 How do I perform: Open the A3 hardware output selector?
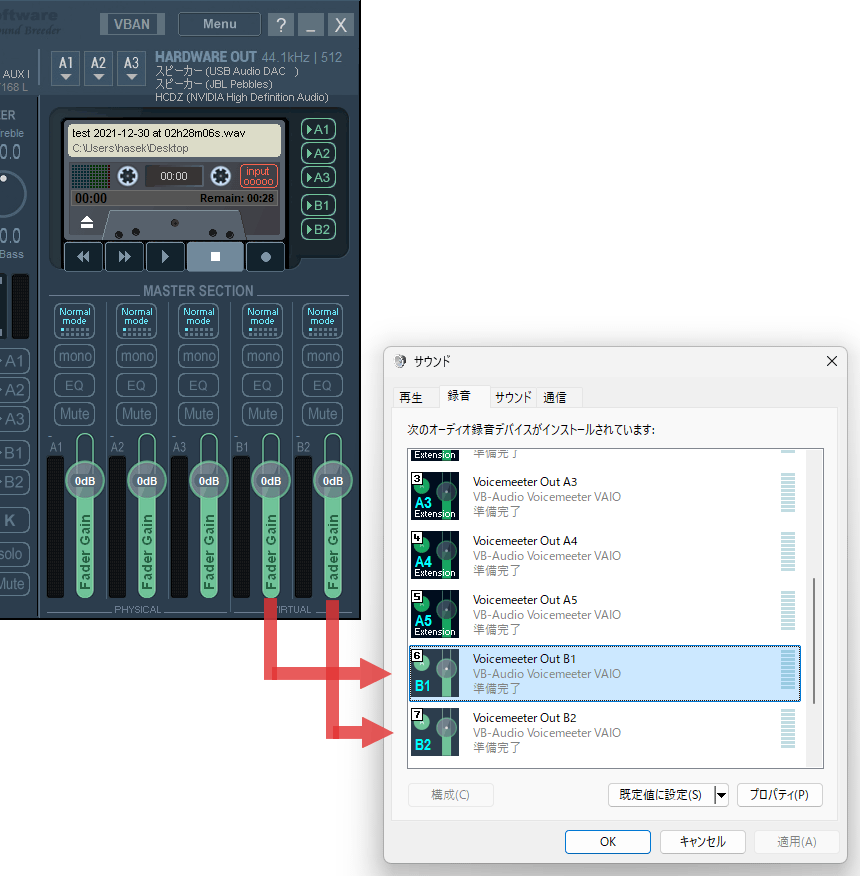click(131, 68)
